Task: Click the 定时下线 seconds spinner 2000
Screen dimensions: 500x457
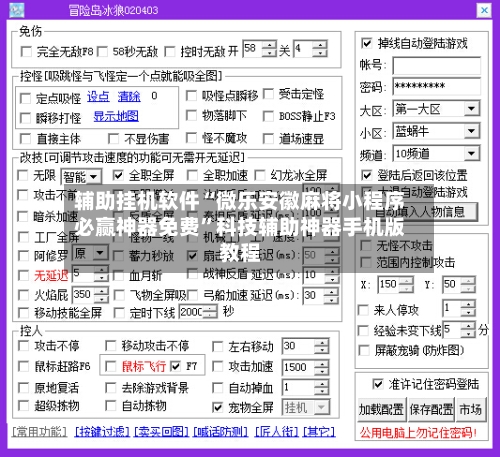Action: coord(198,312)
